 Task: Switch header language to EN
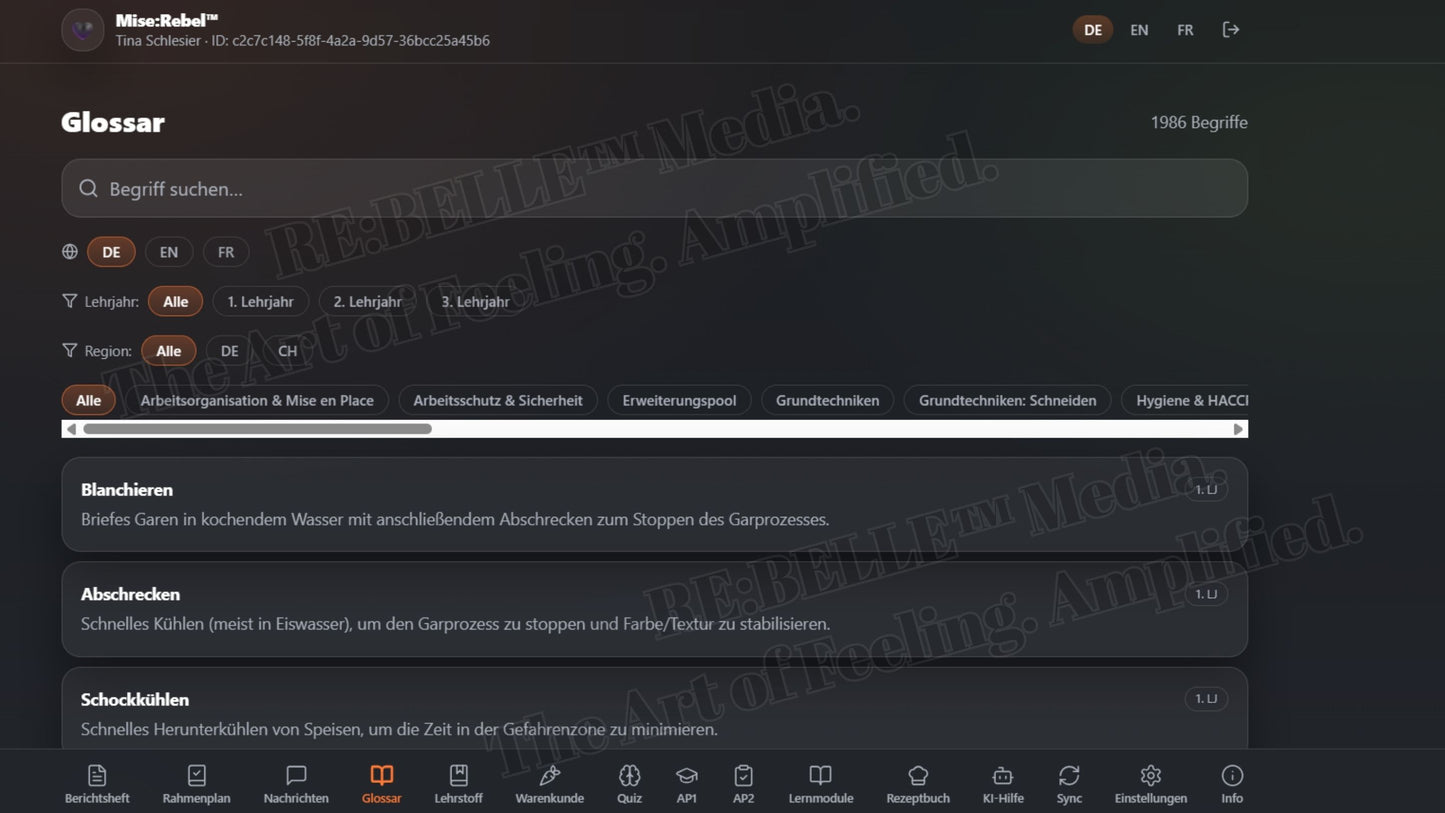pos(1139,30)
